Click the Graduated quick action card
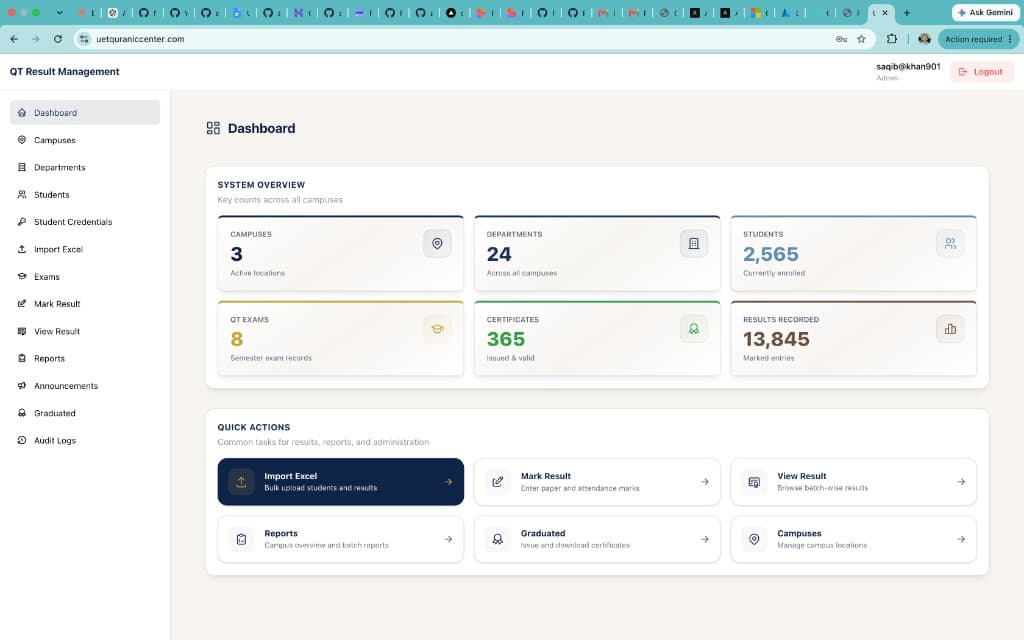1024x640 pixels. click(x=597, y=539)
